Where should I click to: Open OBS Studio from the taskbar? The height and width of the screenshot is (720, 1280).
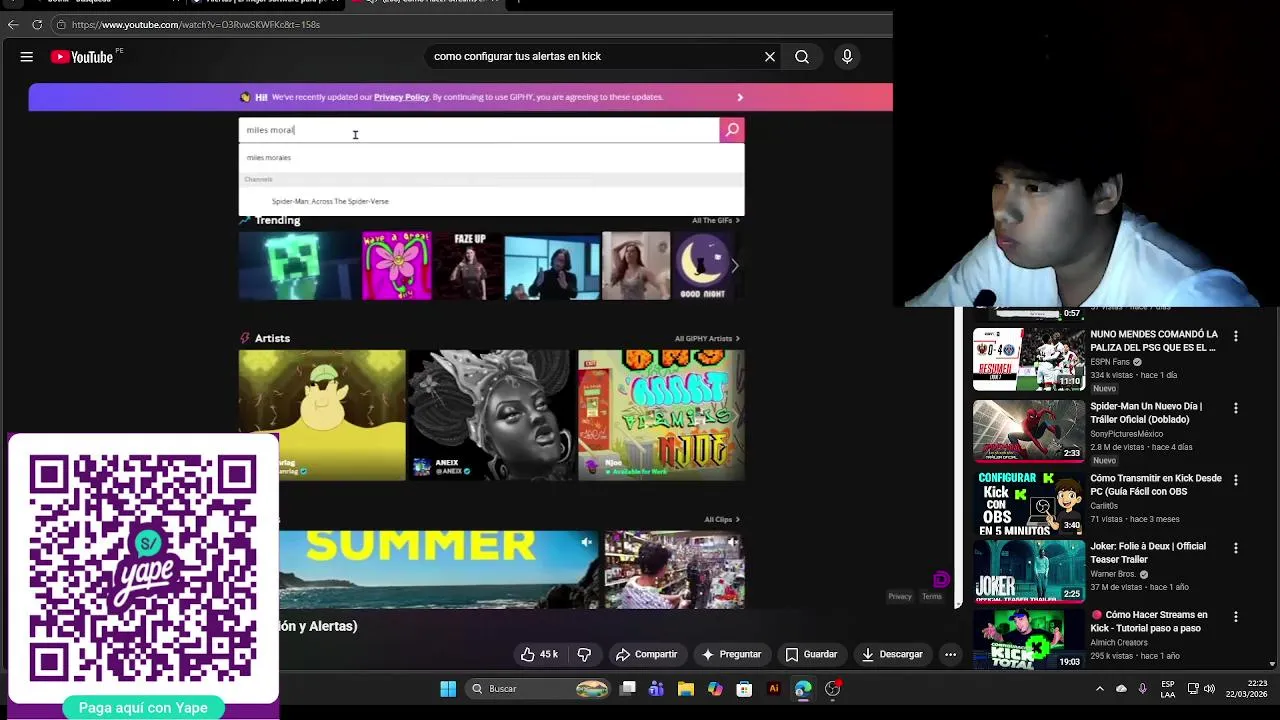832,689
